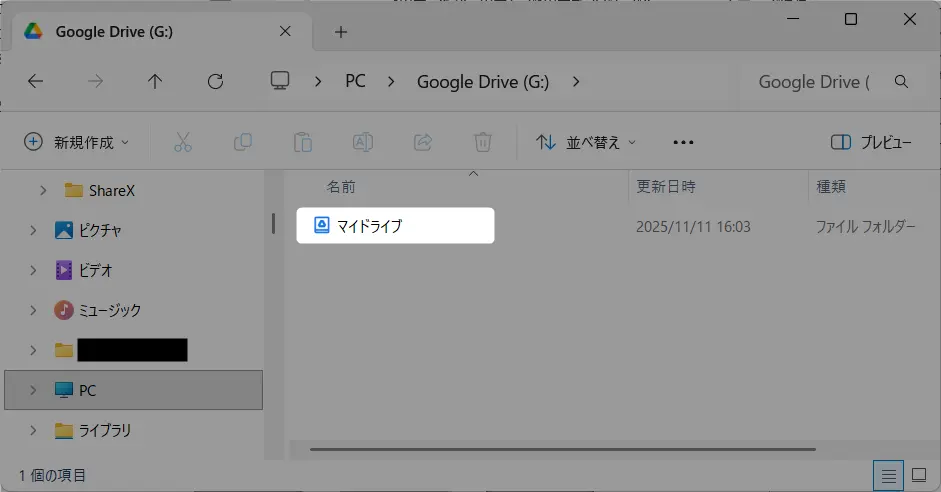Click the Copy icon in toolbar
941x492 pixels.
point(242,142)
